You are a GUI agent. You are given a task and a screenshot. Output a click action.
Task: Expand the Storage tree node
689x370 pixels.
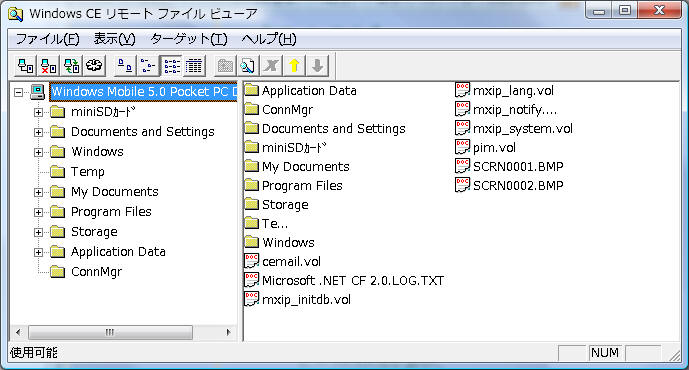tap(39, 232)
